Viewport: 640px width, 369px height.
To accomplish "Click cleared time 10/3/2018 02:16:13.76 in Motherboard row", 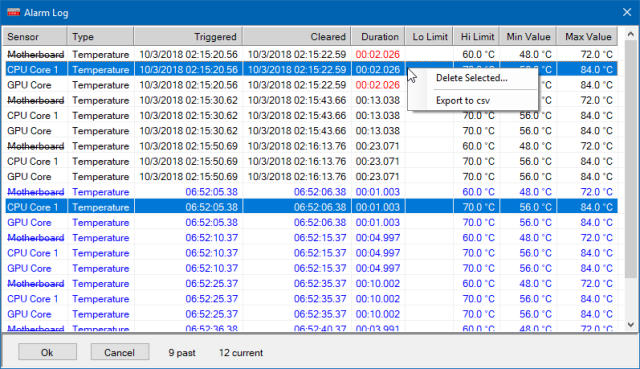I will pos(297,146).
